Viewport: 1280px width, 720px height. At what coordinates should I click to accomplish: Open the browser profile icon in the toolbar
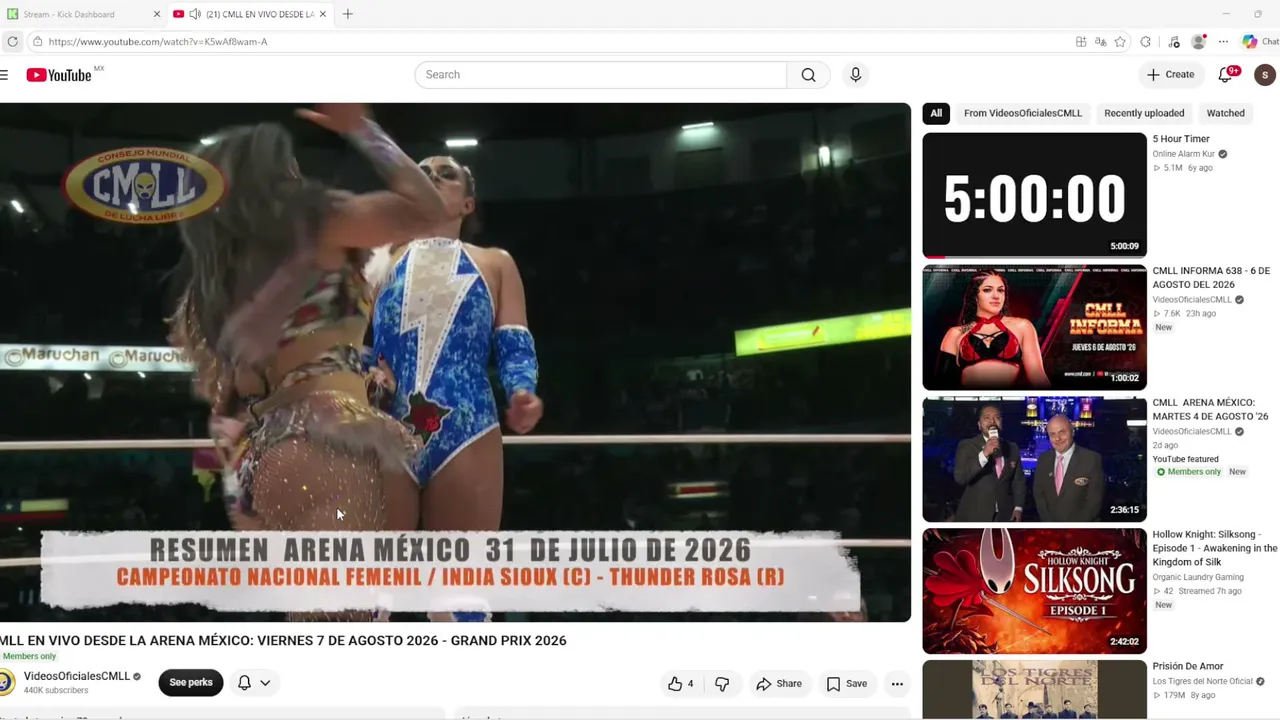point(1199,42)
